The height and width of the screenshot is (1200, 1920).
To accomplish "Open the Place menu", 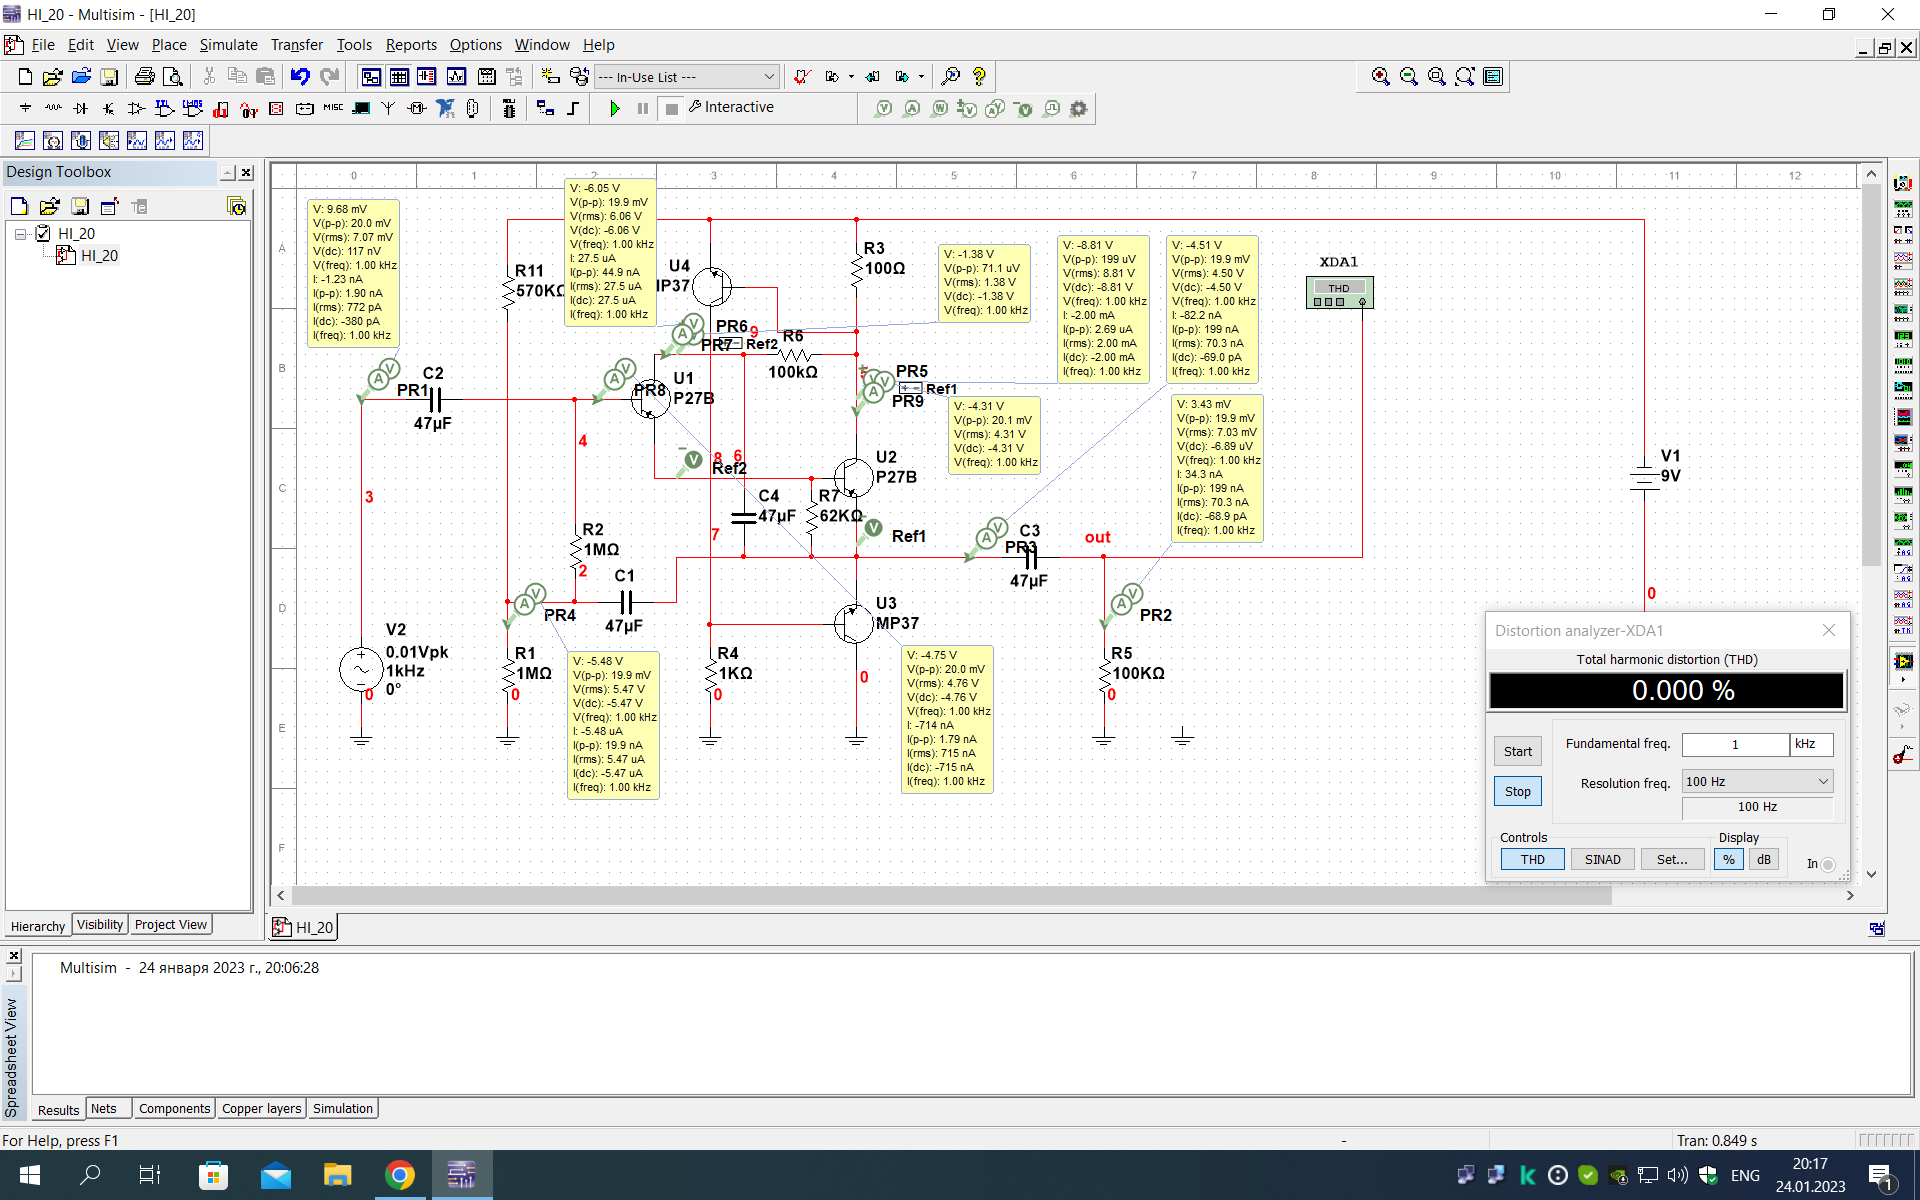I will point(169,45).
